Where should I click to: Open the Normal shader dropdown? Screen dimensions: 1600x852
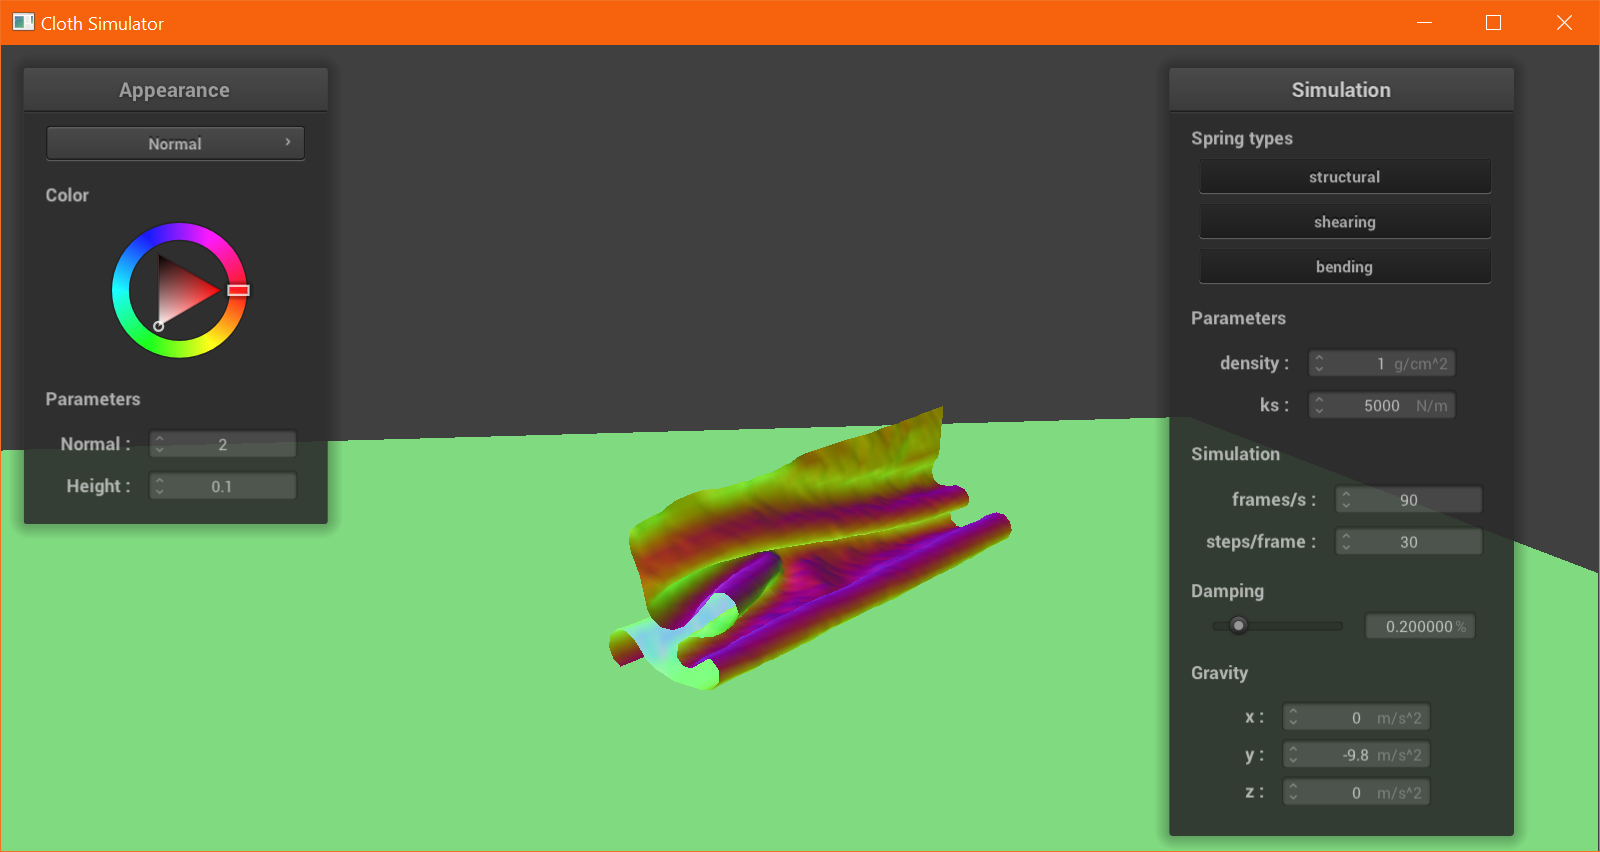click(x=175, y=143)
